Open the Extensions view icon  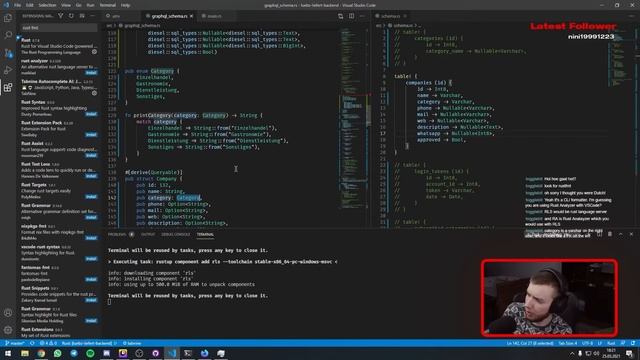tap(8, 87)
